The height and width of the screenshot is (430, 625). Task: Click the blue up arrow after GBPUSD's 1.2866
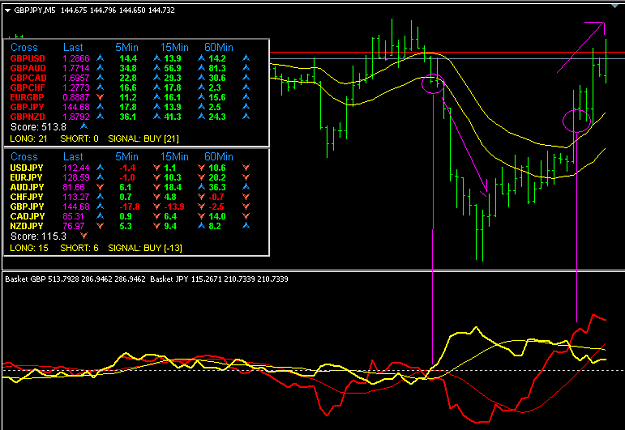click(x=100, y=58)
